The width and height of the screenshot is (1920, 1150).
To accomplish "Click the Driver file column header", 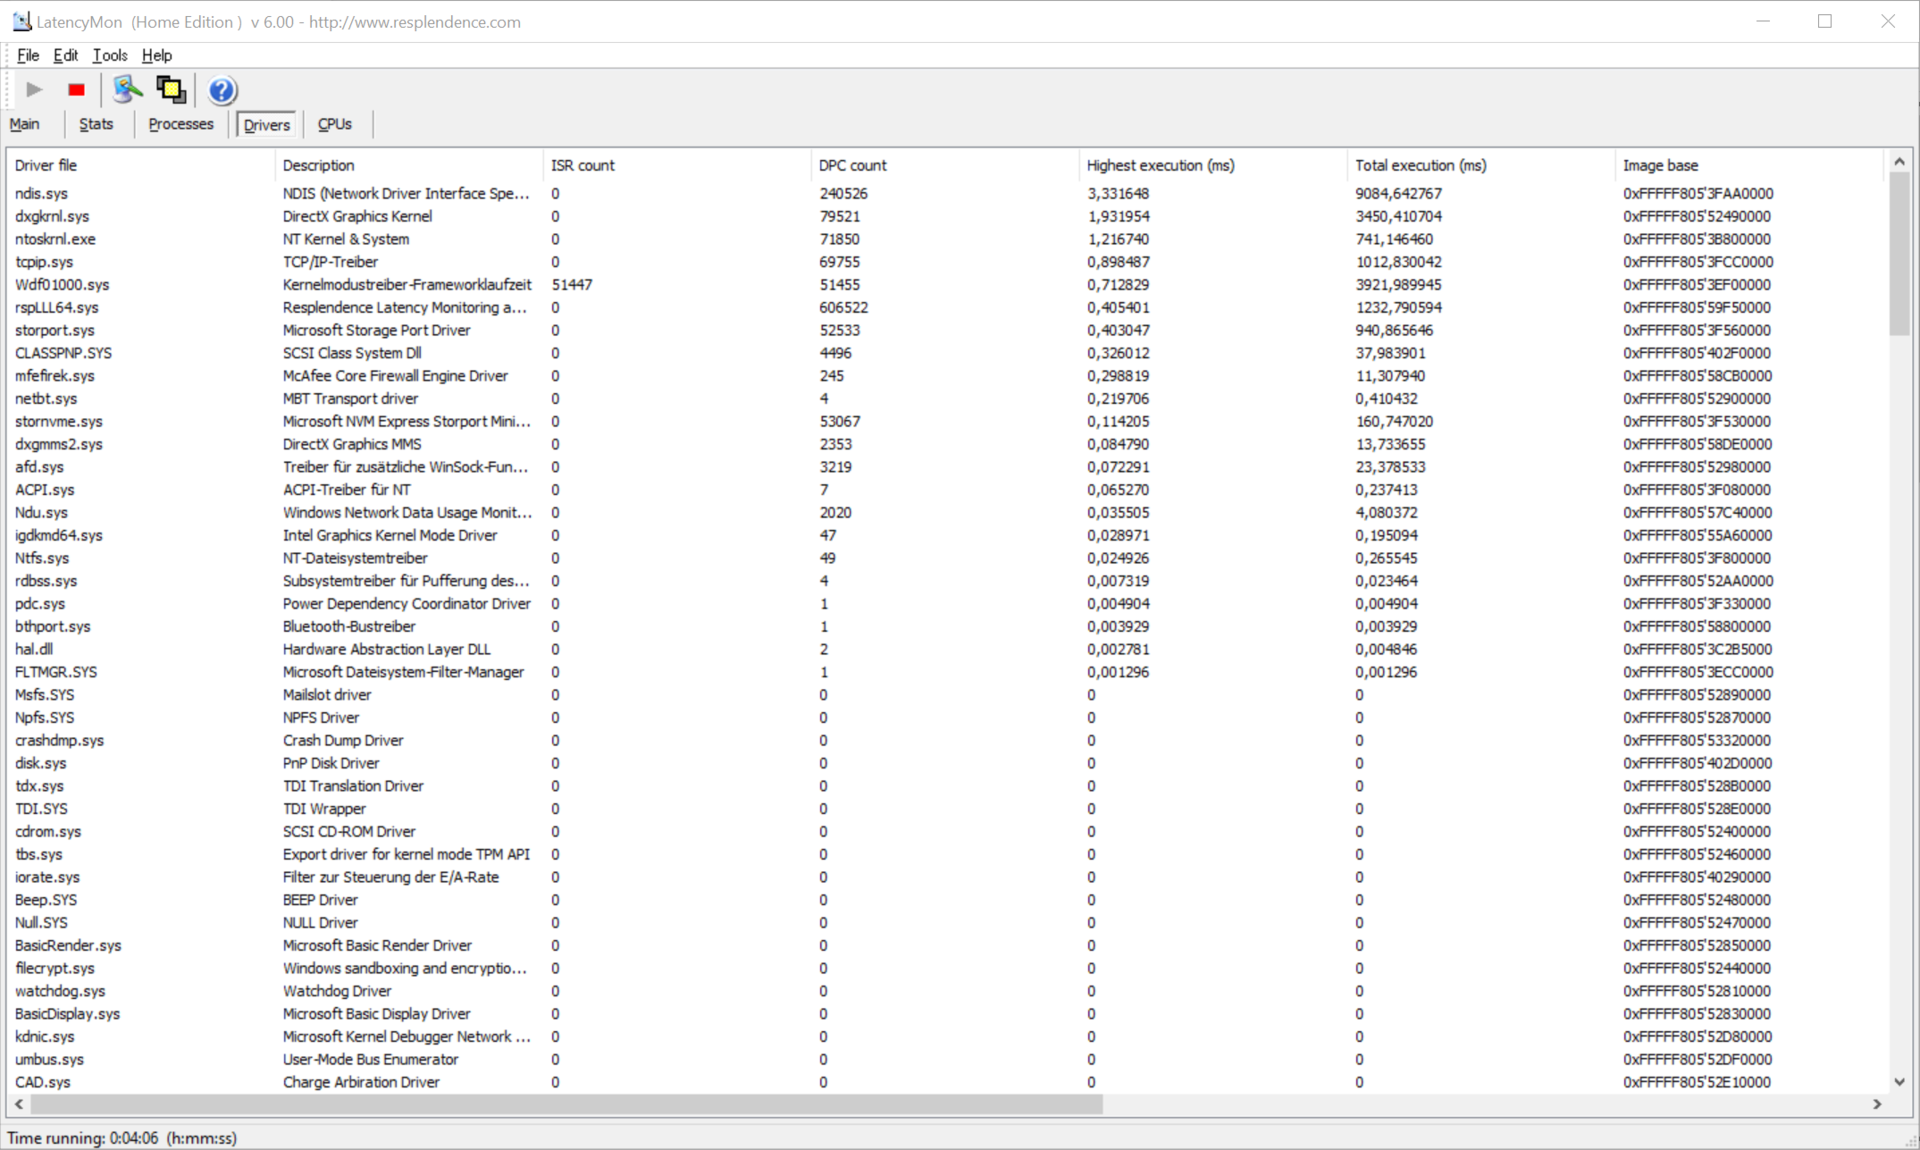I will pos(46,165).
